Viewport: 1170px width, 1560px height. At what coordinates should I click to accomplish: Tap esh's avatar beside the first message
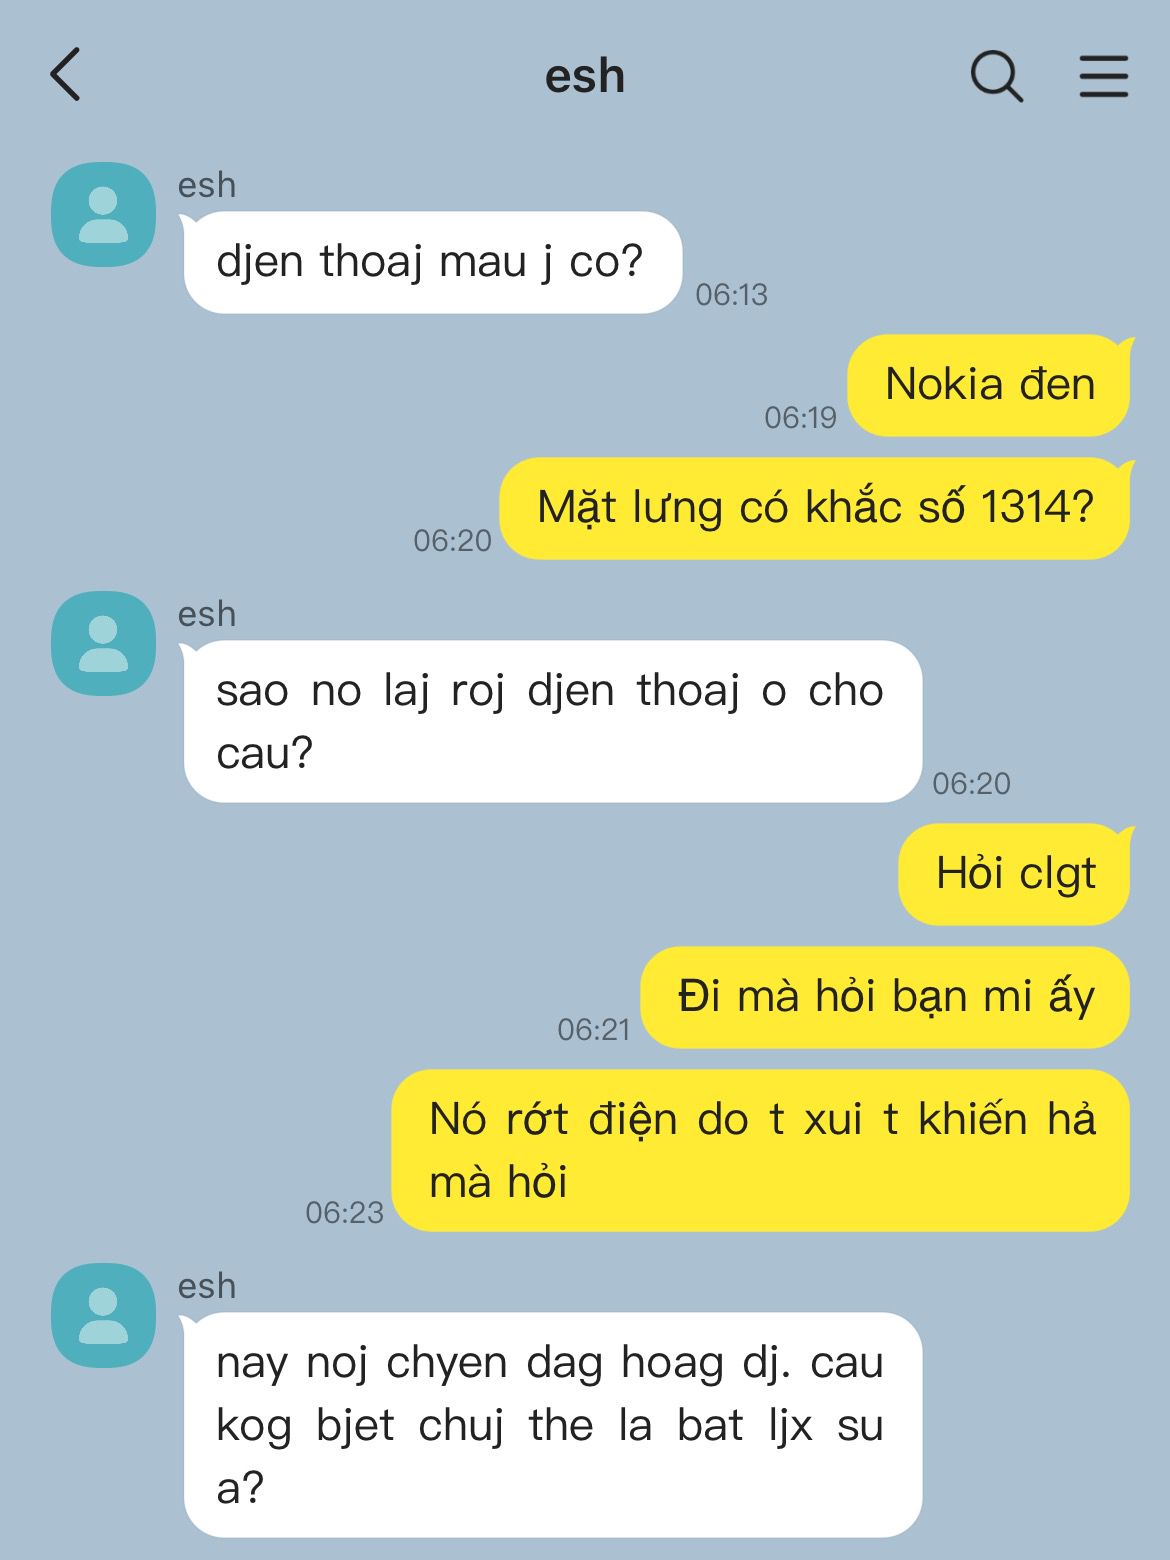coord(103,214)
